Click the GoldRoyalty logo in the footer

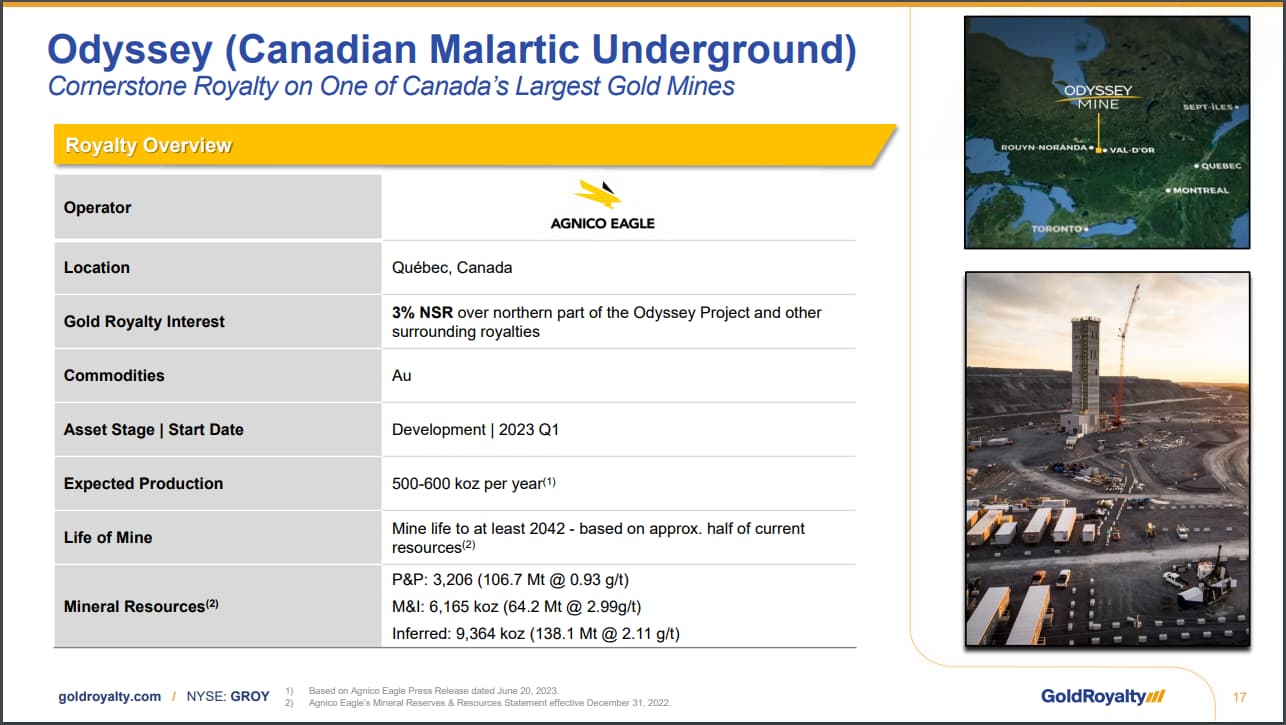coord(1102,696)
